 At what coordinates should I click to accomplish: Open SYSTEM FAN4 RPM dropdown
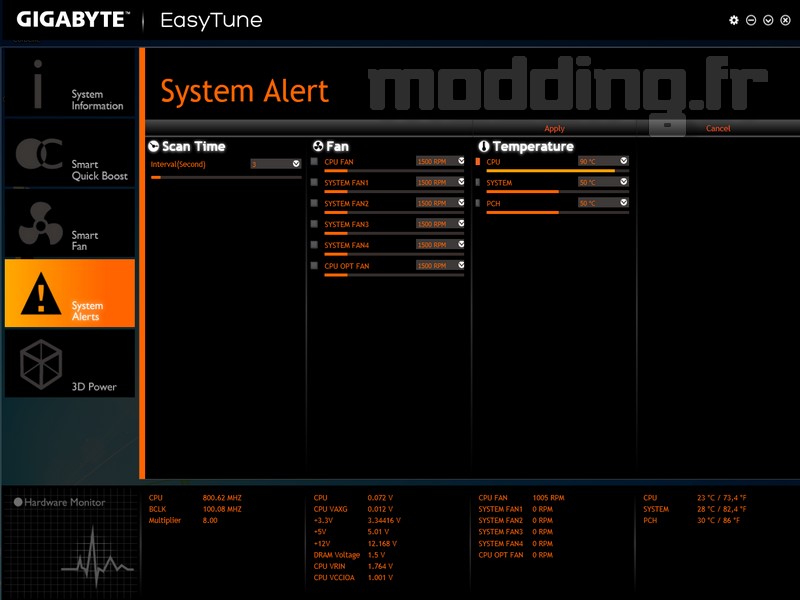440,245
